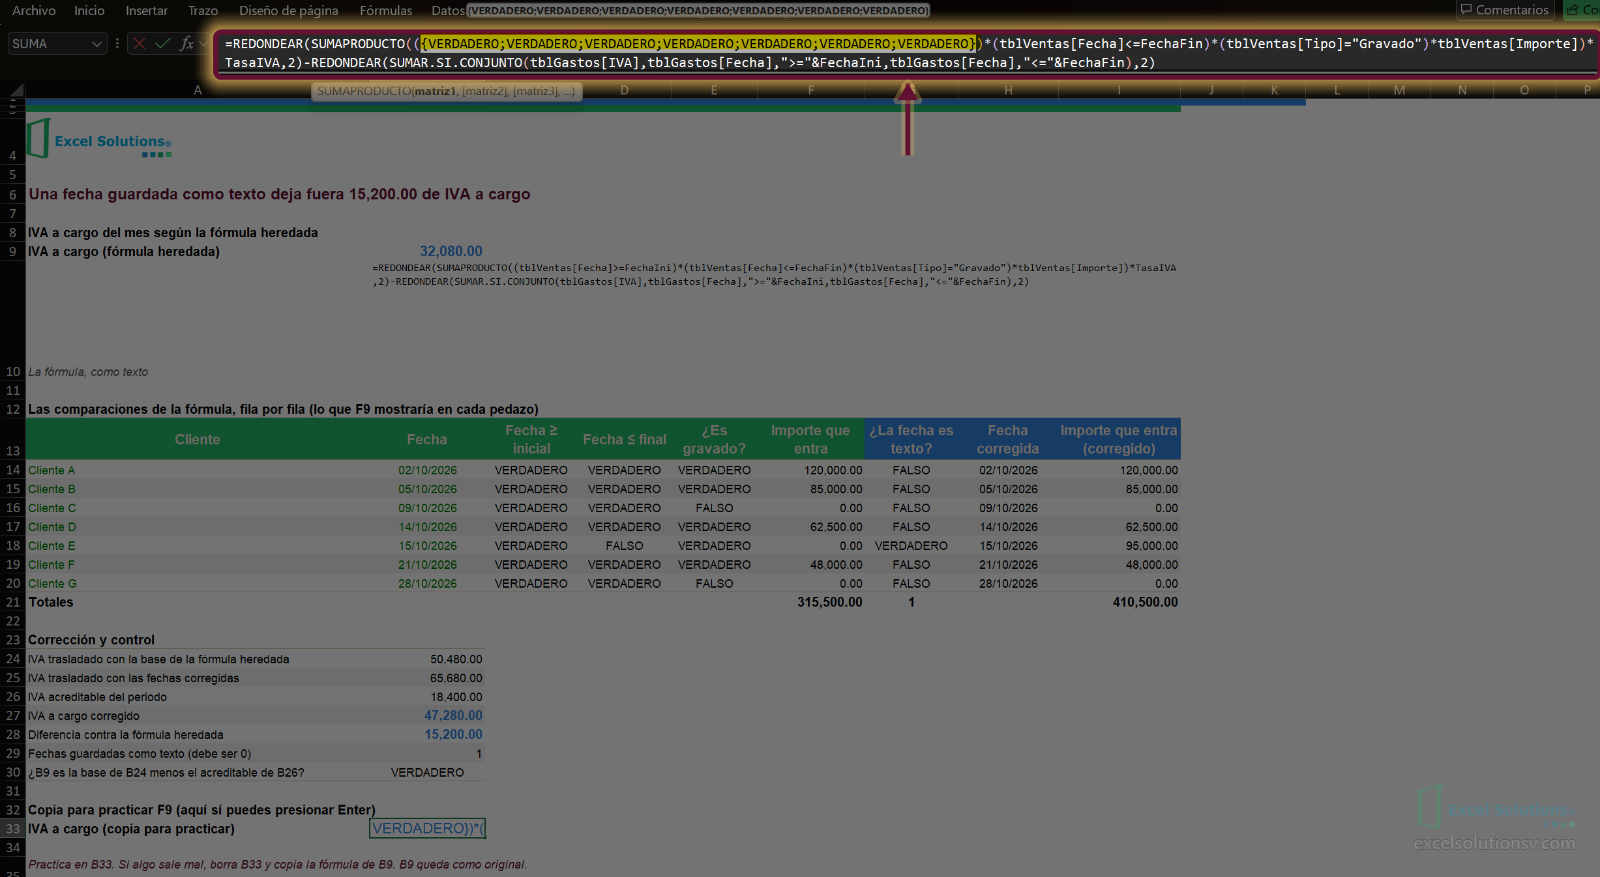Screen dimensions: 1600x877
Task: Expand the formula bar chevron beside fx
Action: tap(204, 44)
